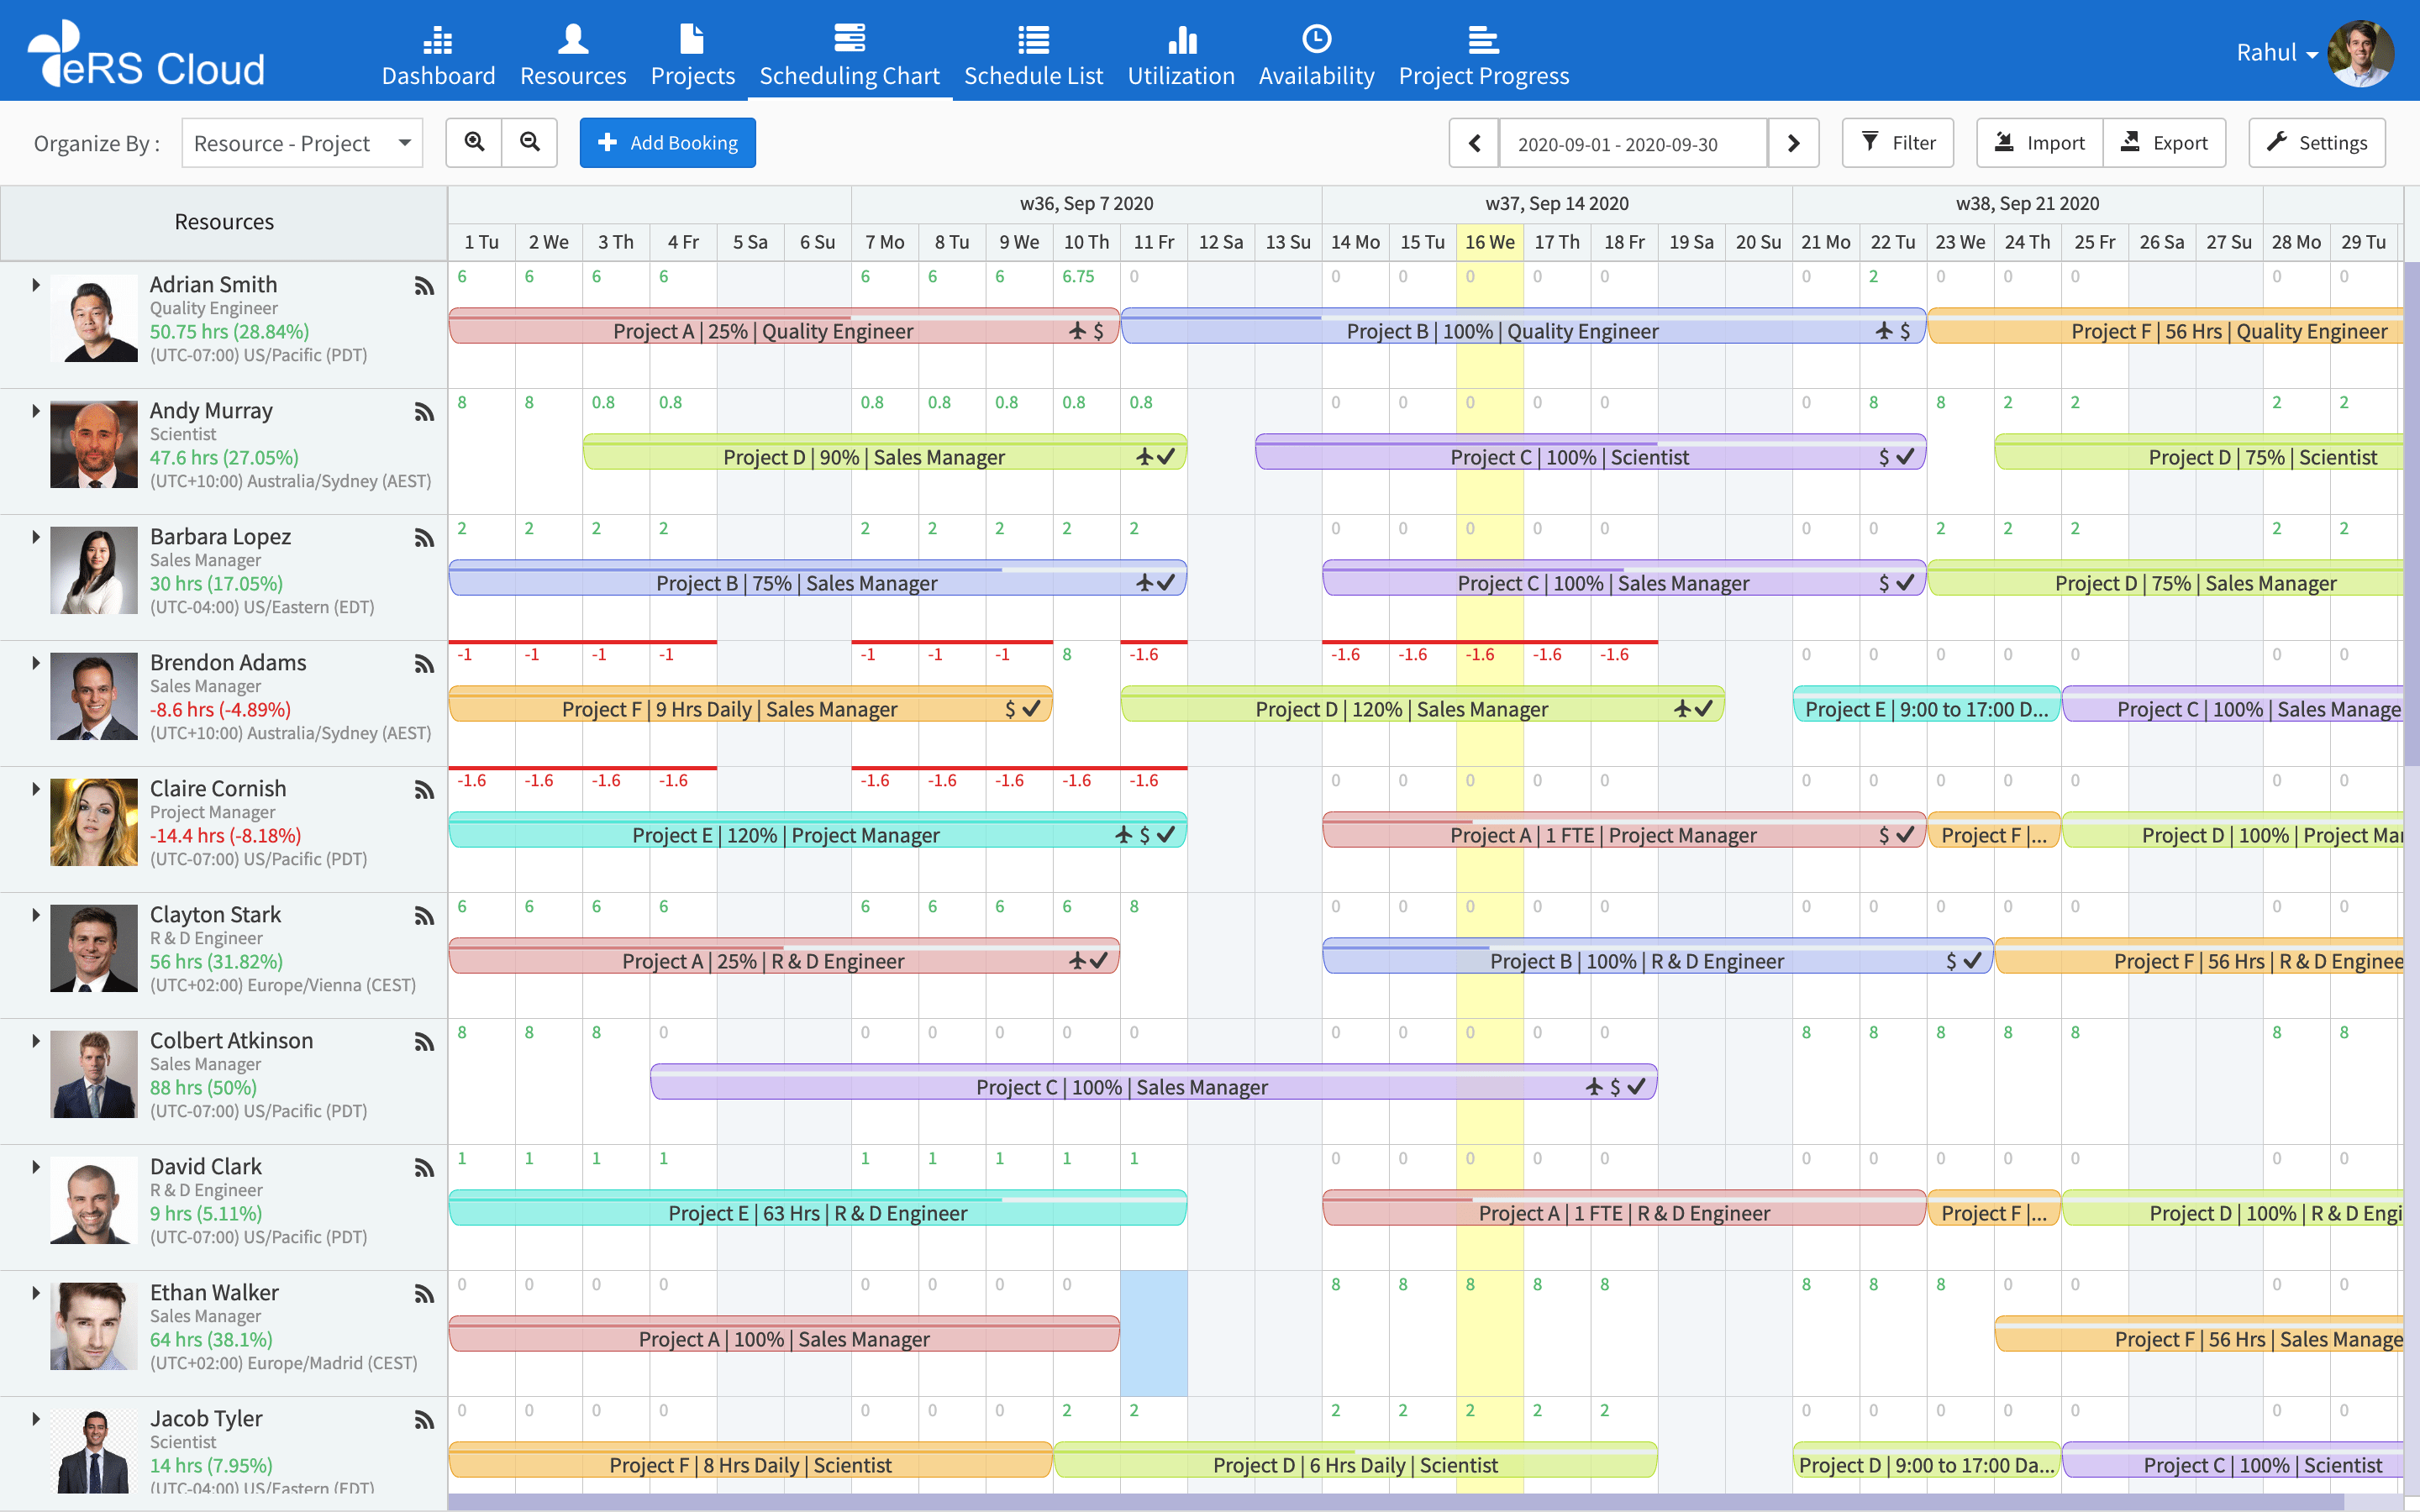Click the zoom in magnifier icon
This screenshot has height=1512, width=2420.
point(474,141)
